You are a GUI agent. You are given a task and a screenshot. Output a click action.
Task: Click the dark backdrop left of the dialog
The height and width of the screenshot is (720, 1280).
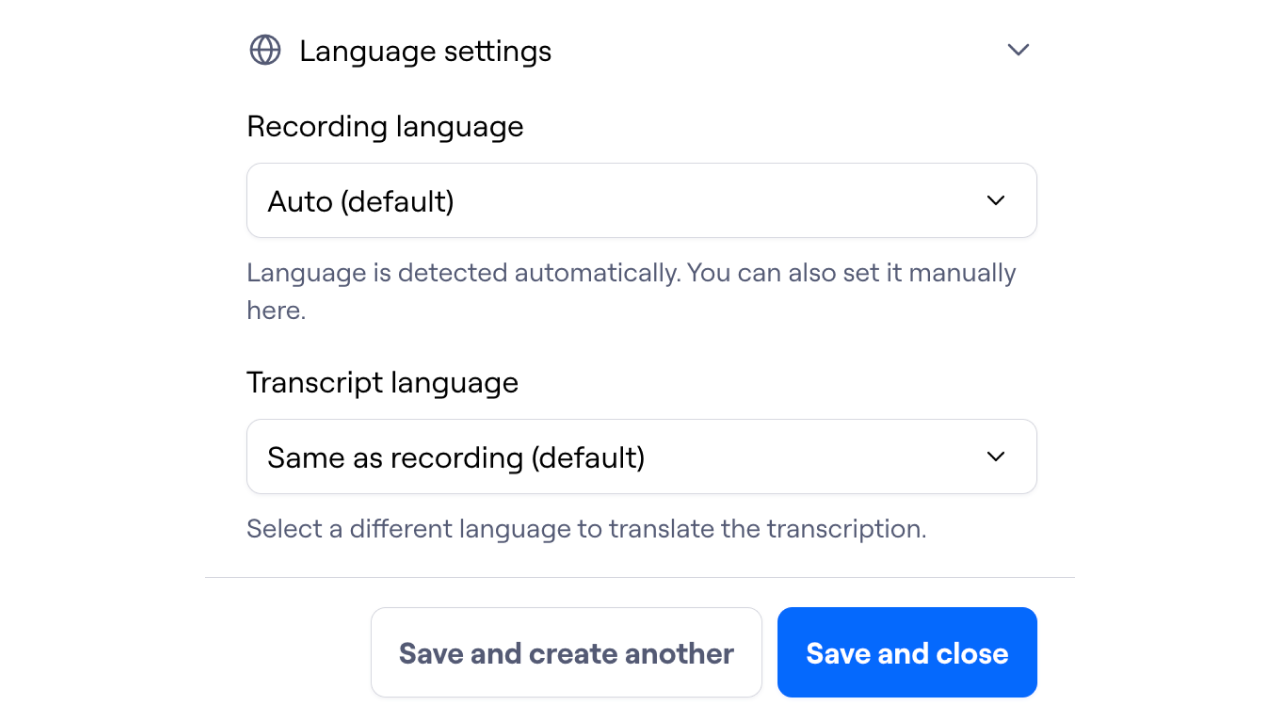click(x=100, y=360)
